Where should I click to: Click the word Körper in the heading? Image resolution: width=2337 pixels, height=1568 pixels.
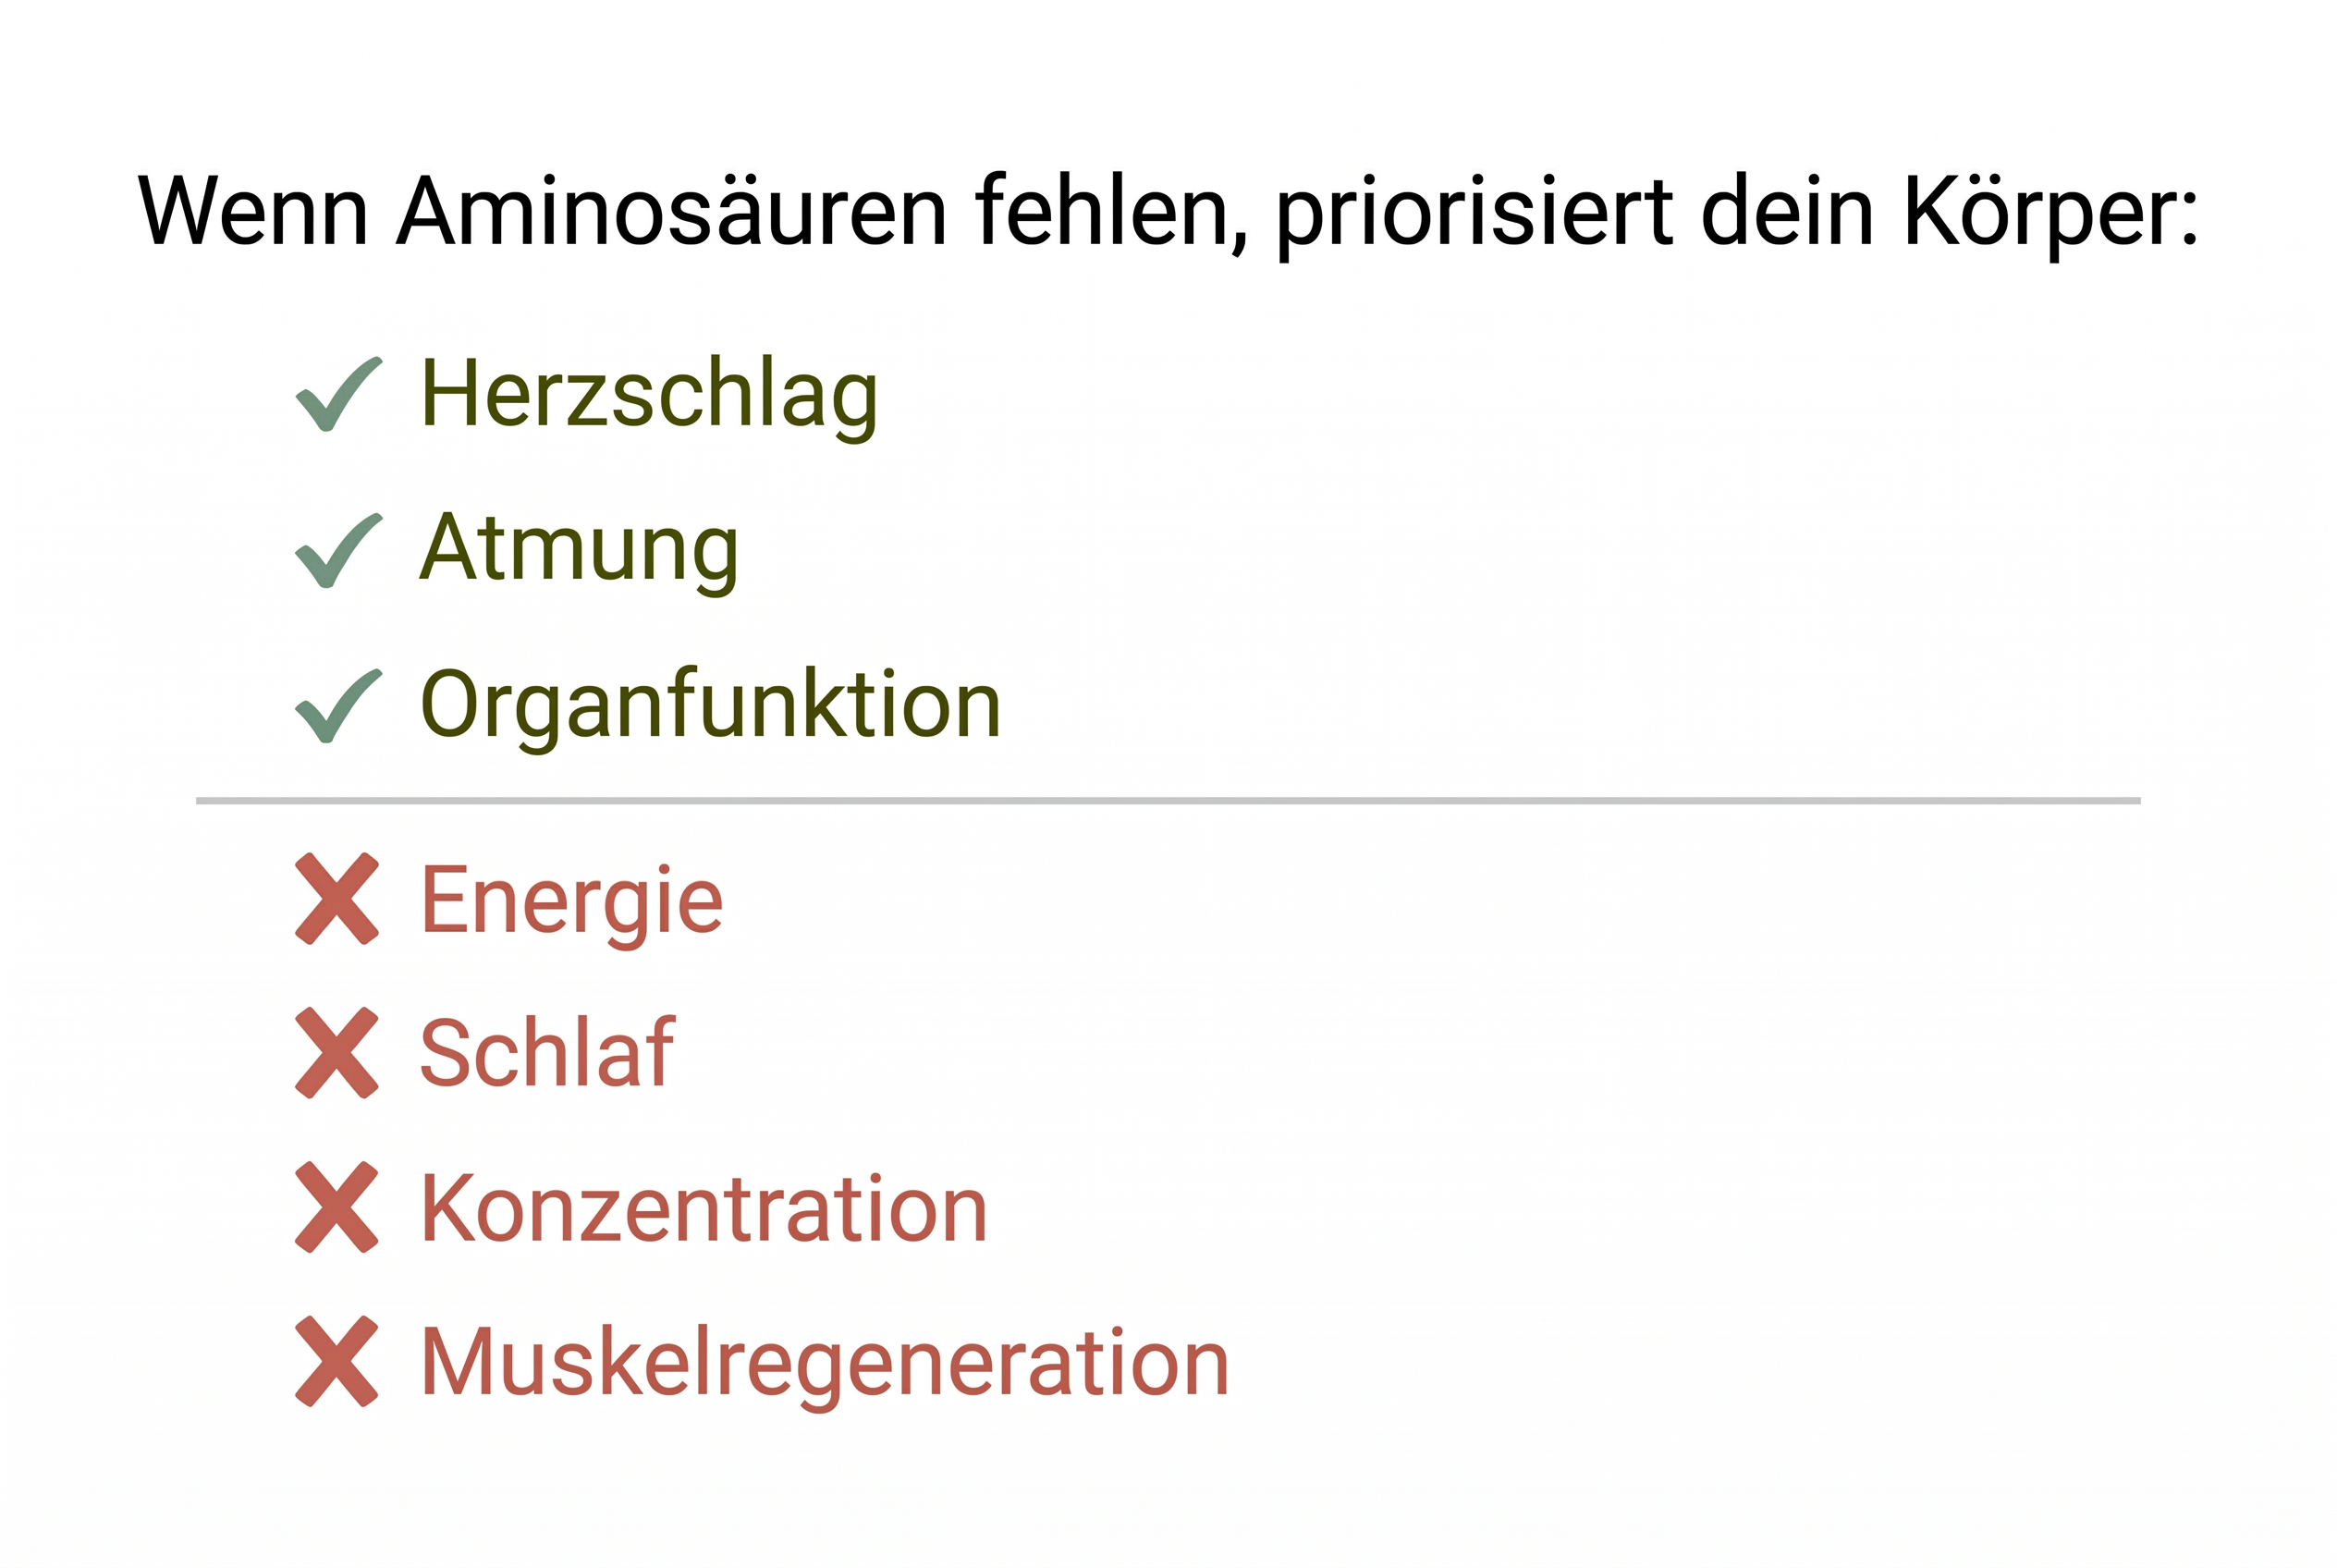point(2050,214)
